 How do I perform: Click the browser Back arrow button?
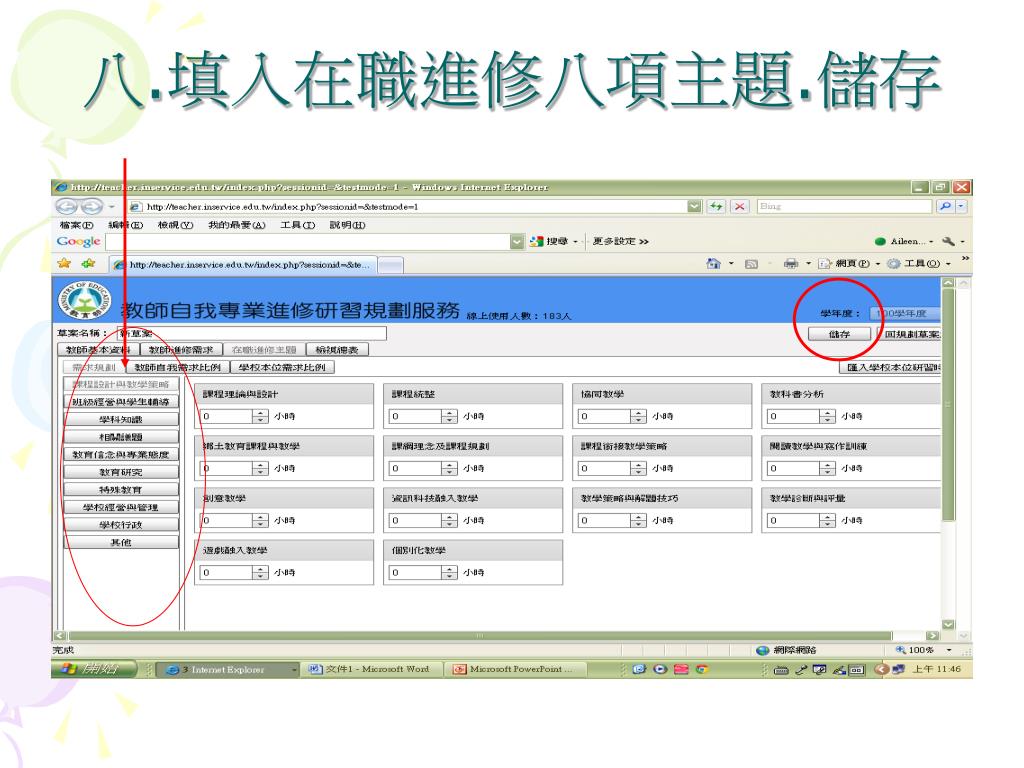tap(67, 207)
